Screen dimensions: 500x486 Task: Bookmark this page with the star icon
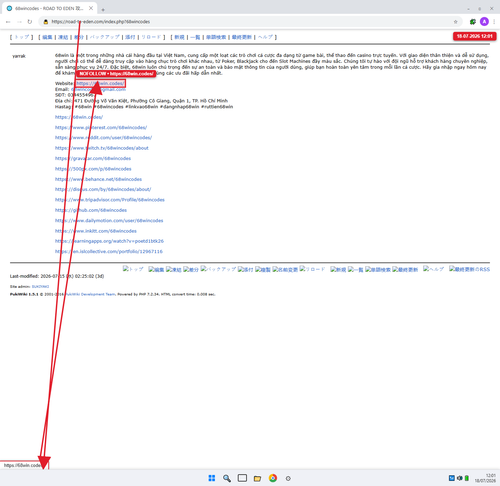point(455,22)
